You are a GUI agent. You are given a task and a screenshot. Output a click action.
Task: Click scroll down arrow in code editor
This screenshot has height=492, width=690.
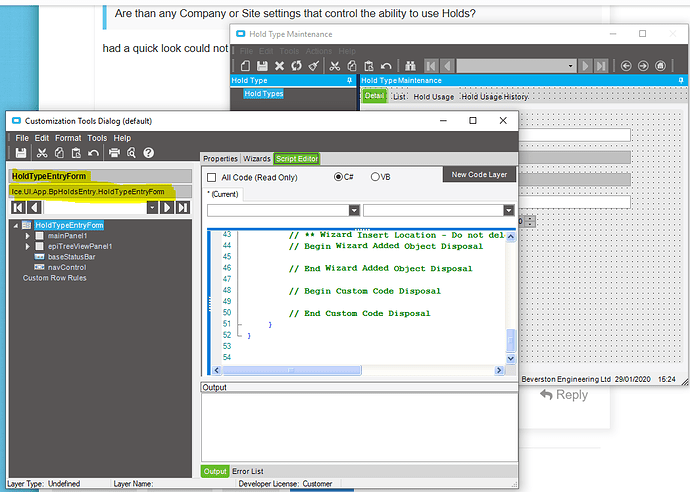tap(510, 359)
